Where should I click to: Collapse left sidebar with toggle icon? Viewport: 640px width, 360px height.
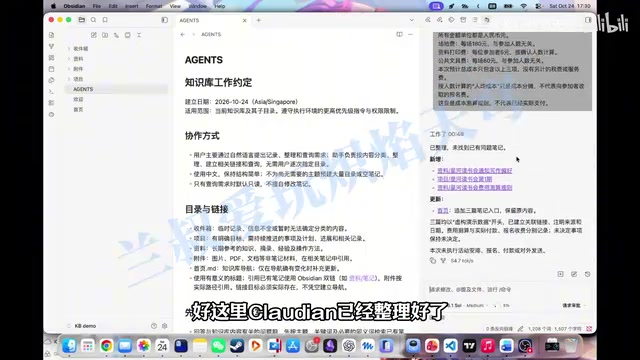pos(164,20)
